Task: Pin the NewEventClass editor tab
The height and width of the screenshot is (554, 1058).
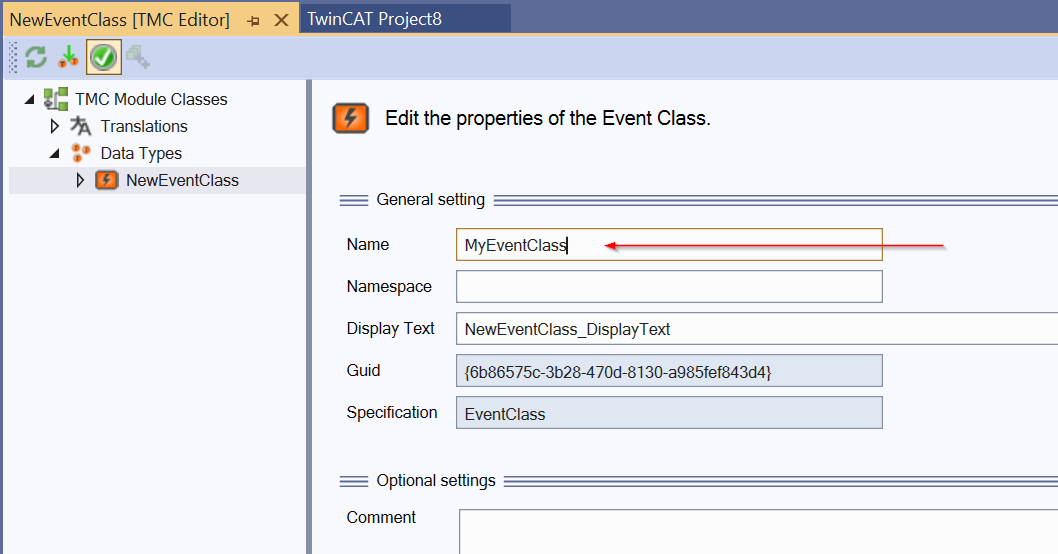Action: 254,21
